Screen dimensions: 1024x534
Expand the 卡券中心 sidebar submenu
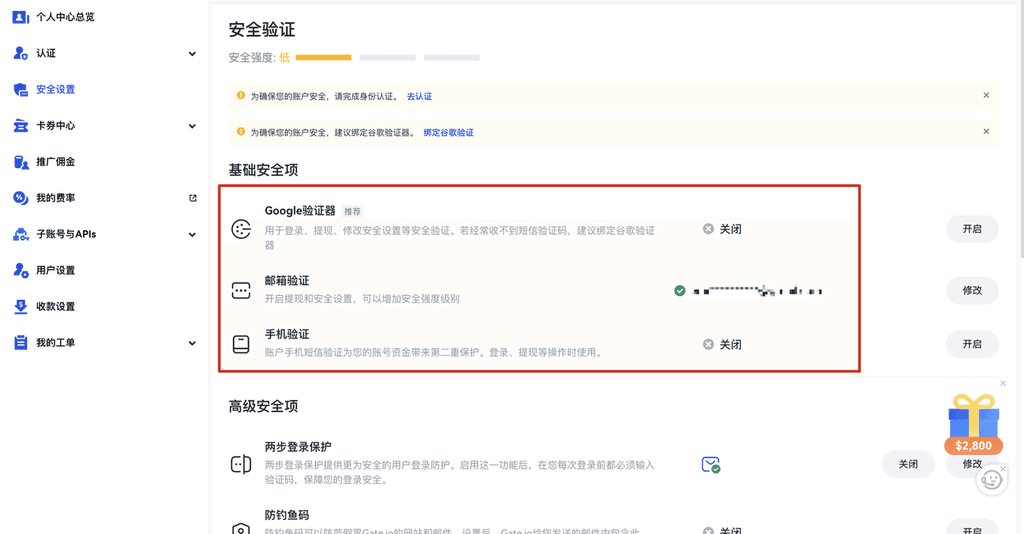pos(192,126)
